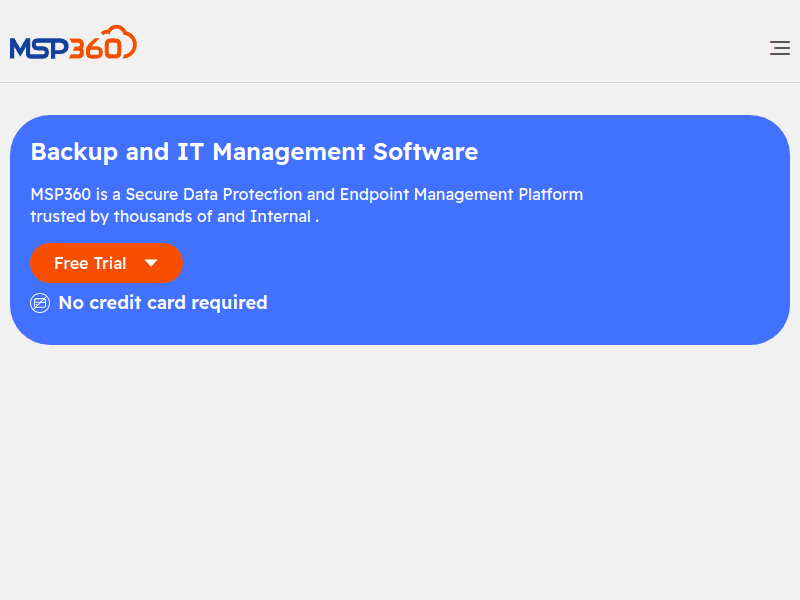
Task: Click the word Backup in the heading
Action: (74, 152)
